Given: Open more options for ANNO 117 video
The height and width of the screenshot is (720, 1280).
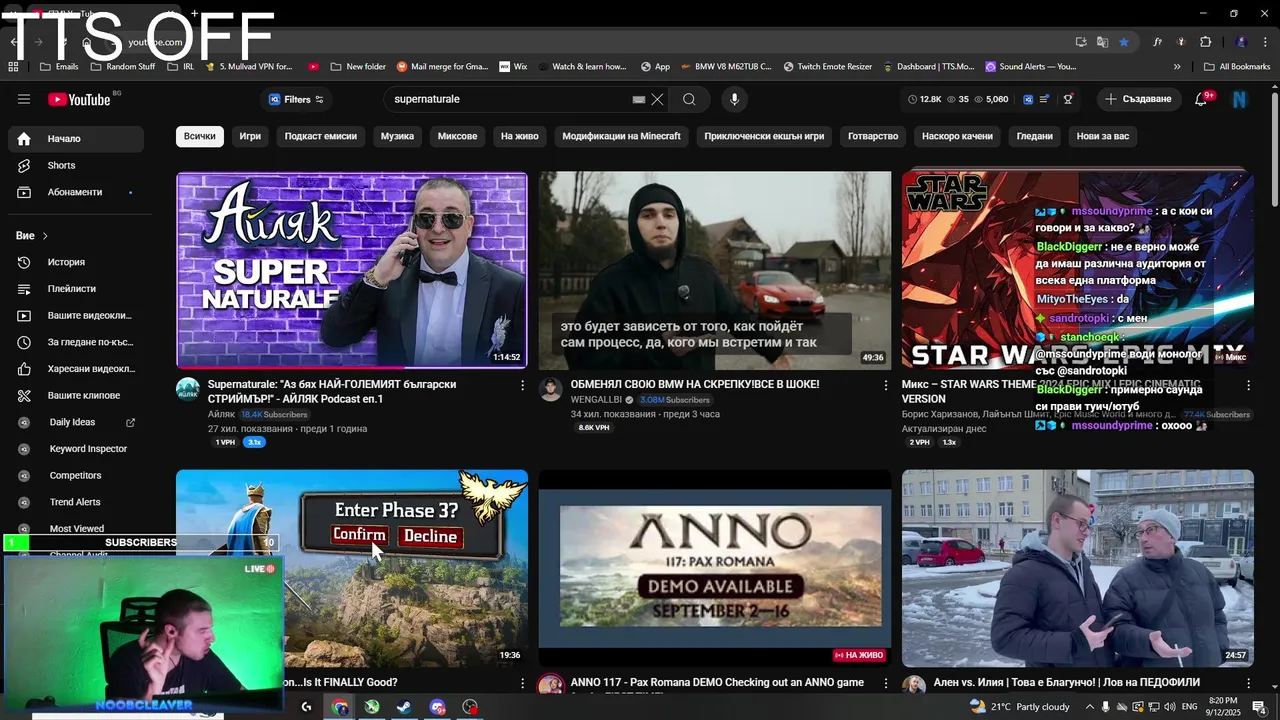Looking at the screenshot, I should (885, 683).
